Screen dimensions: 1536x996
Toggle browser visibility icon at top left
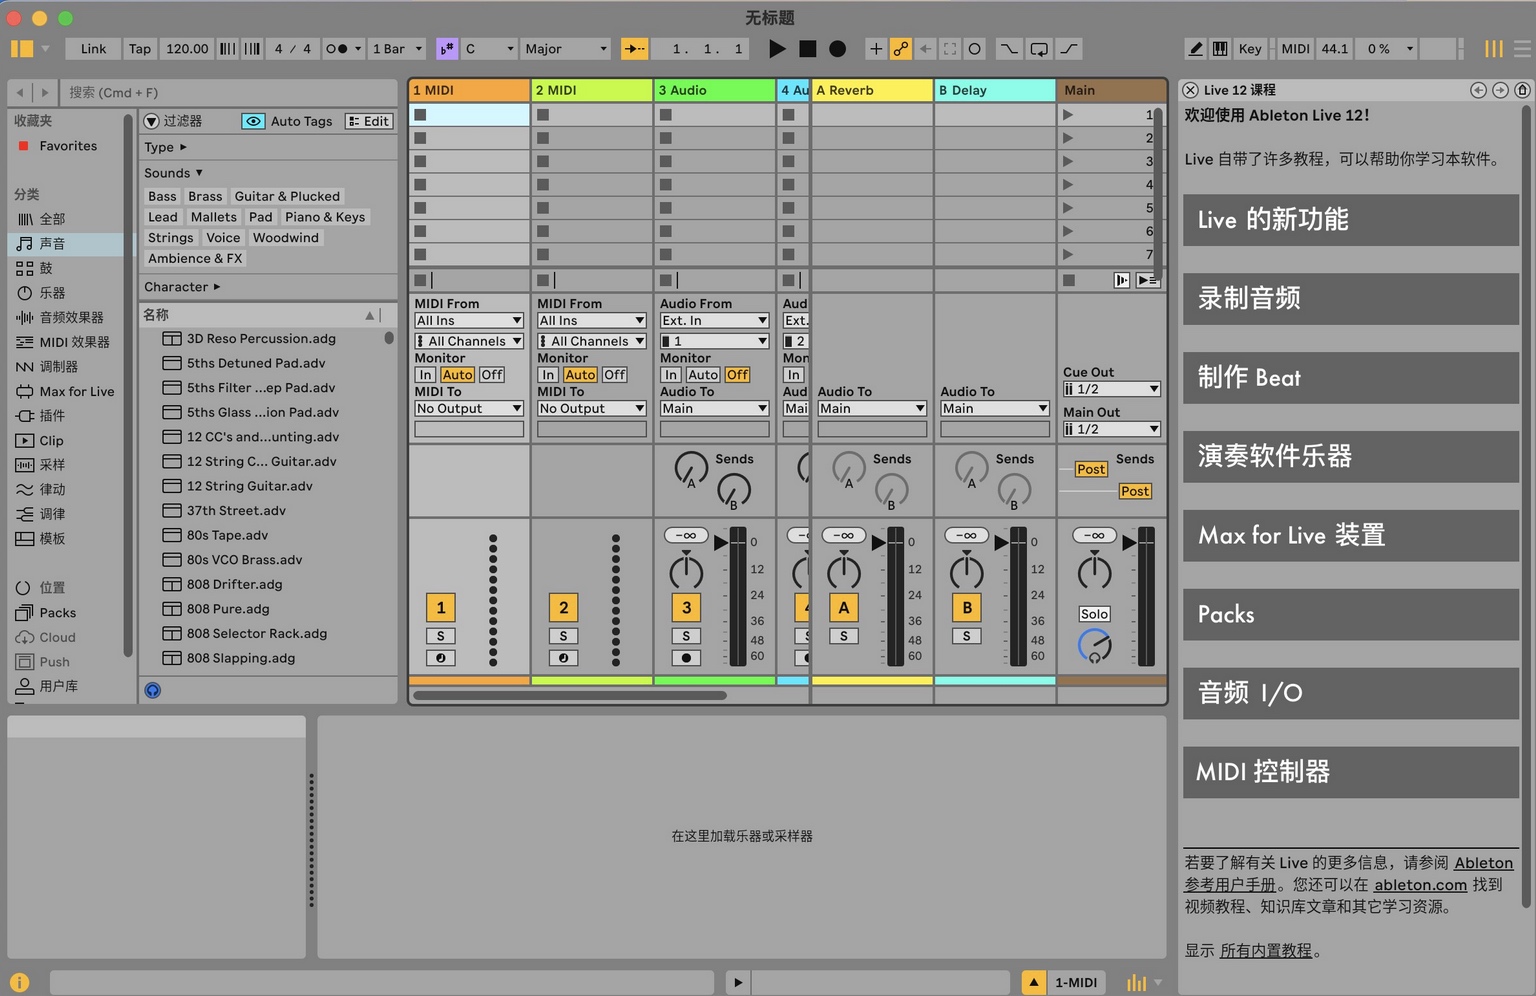[22, 48]
